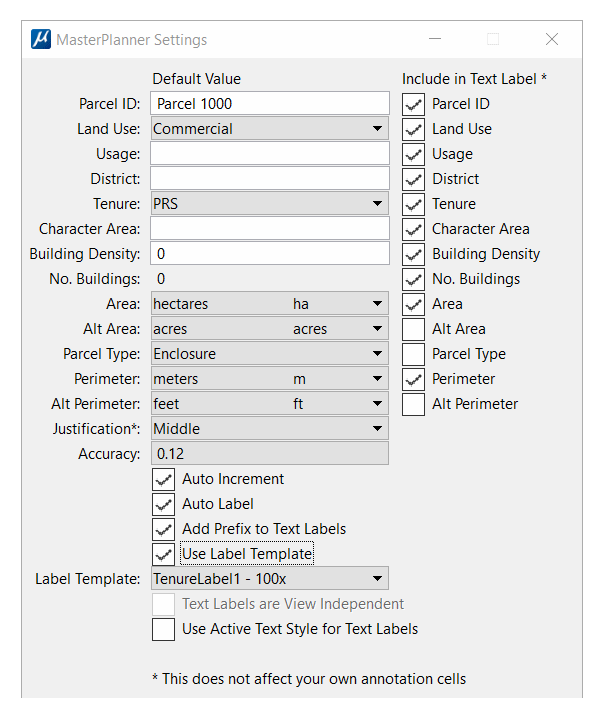This screenshot has height=719, width=601.
Task: Enable Alt Perimeter include-in-label checkbox
Action: [x=414, y=404]
